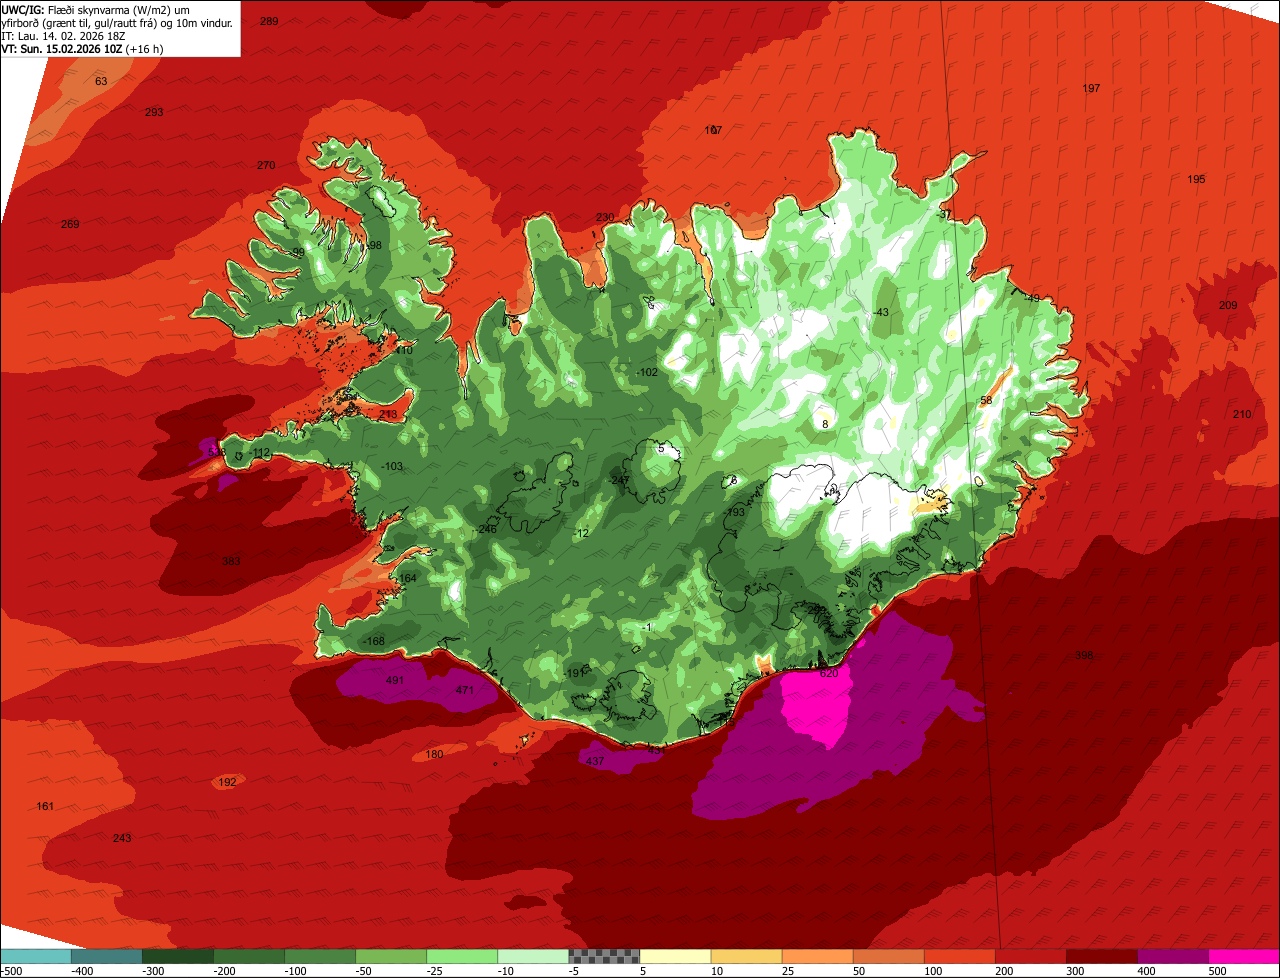The height and width of the screenshot is (978, 1280).
Task: Click the value 12 in the interior
Action: (583, 533)
